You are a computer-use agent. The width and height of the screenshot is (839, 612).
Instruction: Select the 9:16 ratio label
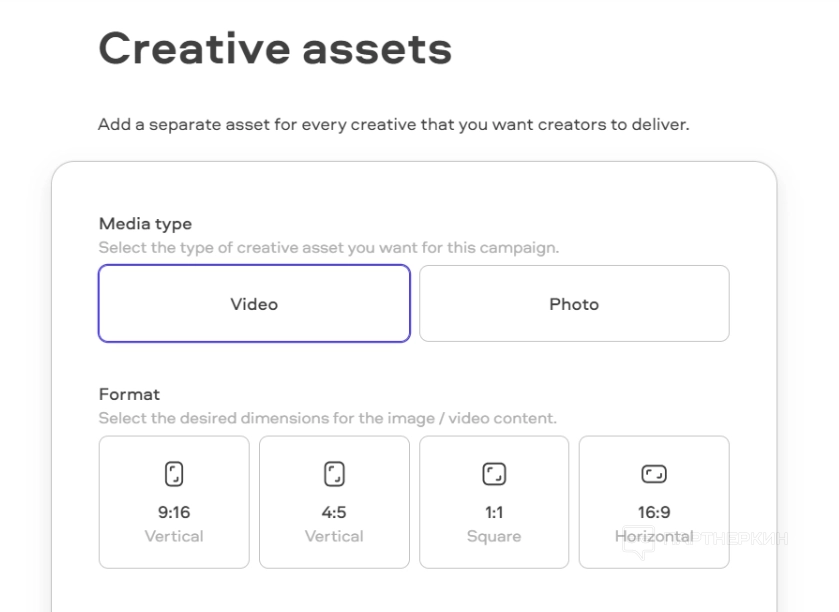tap(174, 513)
